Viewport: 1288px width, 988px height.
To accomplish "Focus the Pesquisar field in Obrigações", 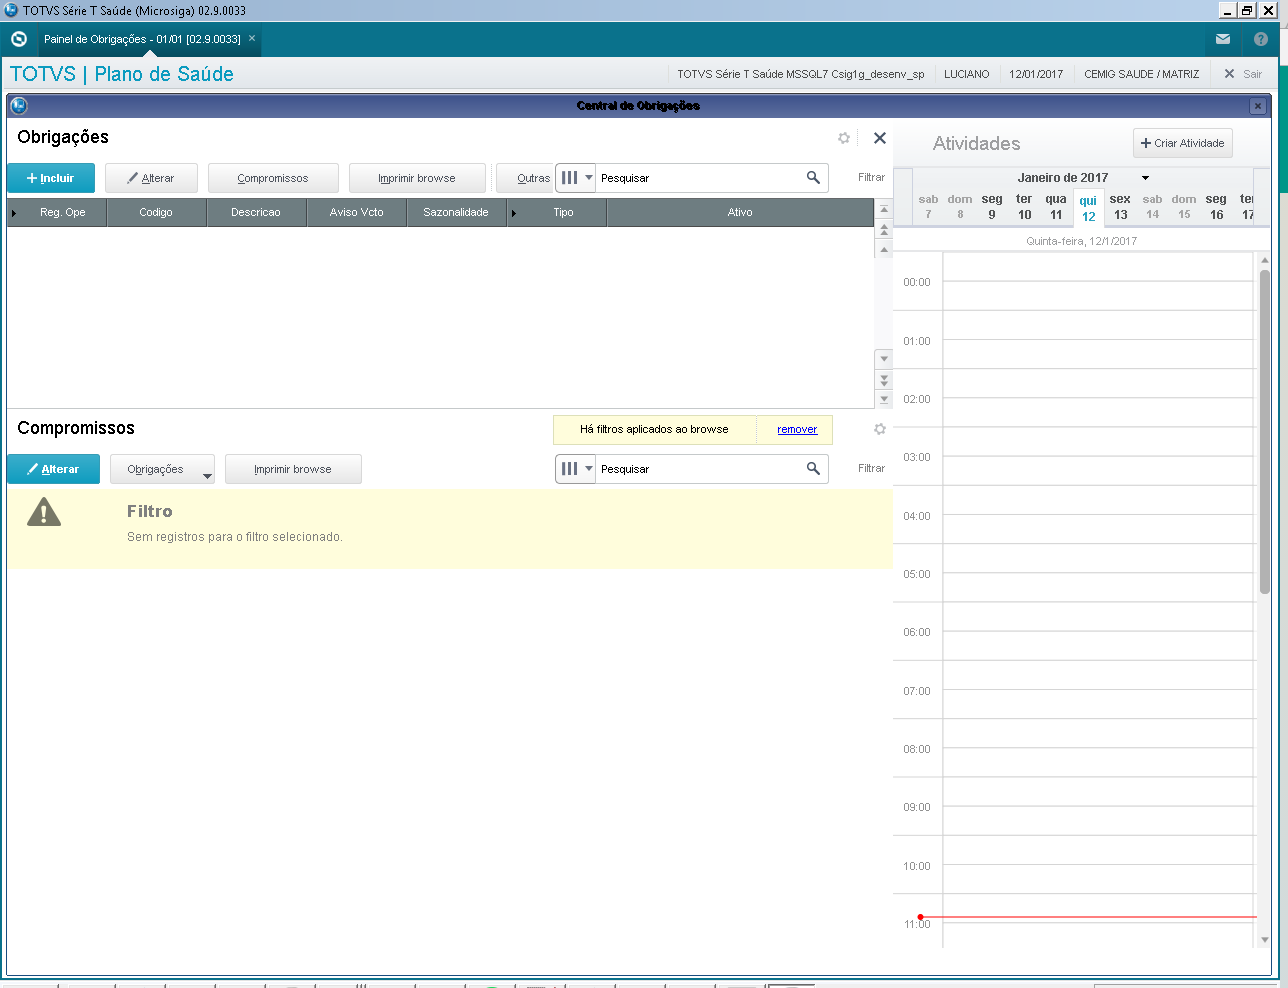I will (700, 178).
